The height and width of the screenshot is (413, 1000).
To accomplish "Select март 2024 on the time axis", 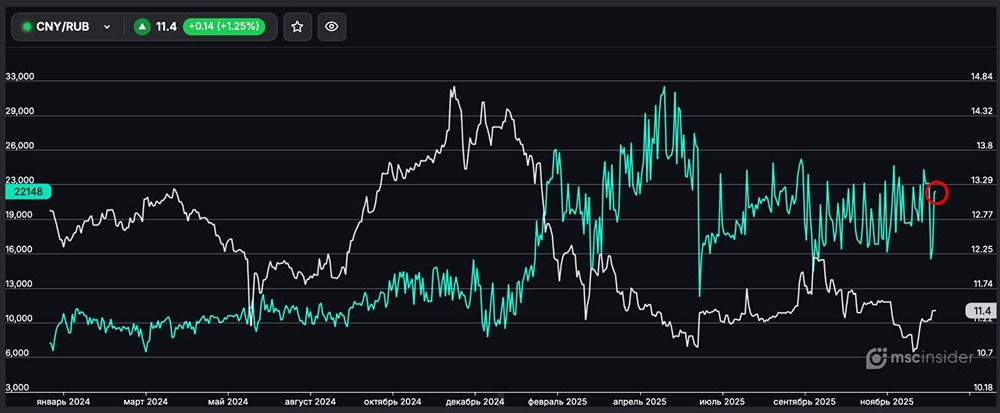I will click(x=145, y=402).
